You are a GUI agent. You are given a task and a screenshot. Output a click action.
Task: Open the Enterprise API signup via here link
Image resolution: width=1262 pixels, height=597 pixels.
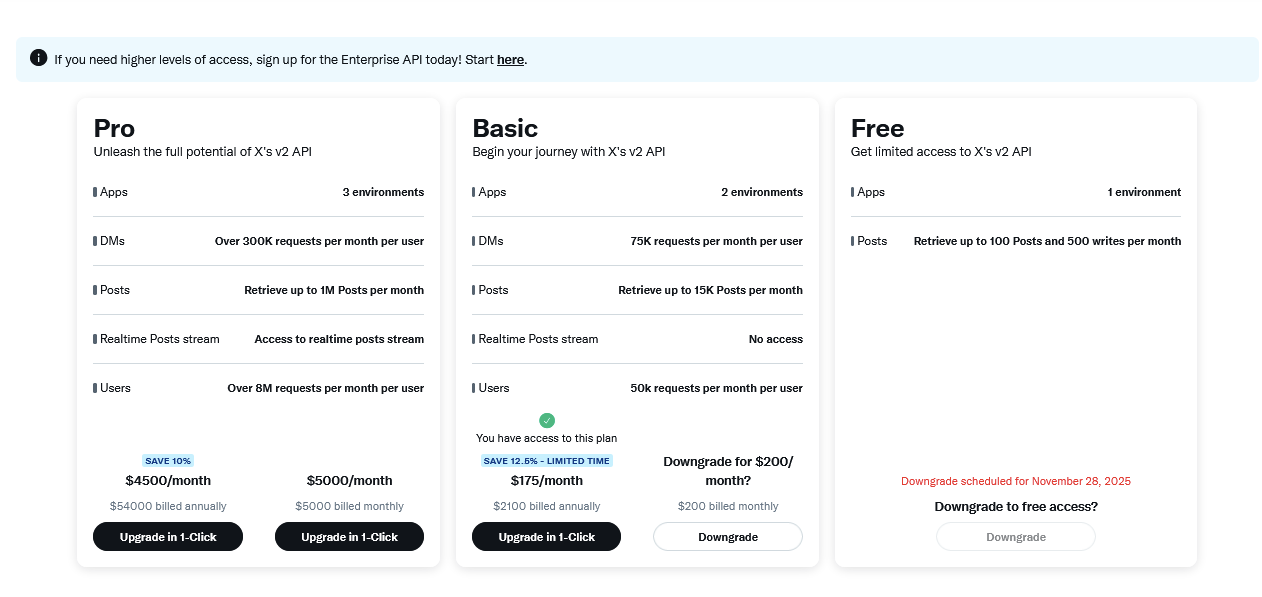point(510,60)
